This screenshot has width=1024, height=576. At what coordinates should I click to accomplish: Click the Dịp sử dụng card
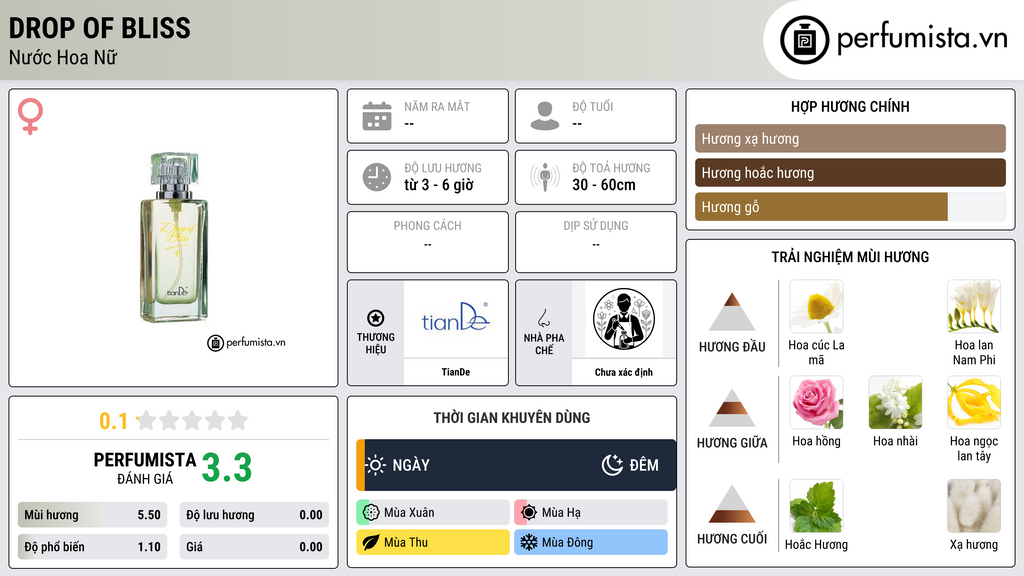[x=596, y=242]
